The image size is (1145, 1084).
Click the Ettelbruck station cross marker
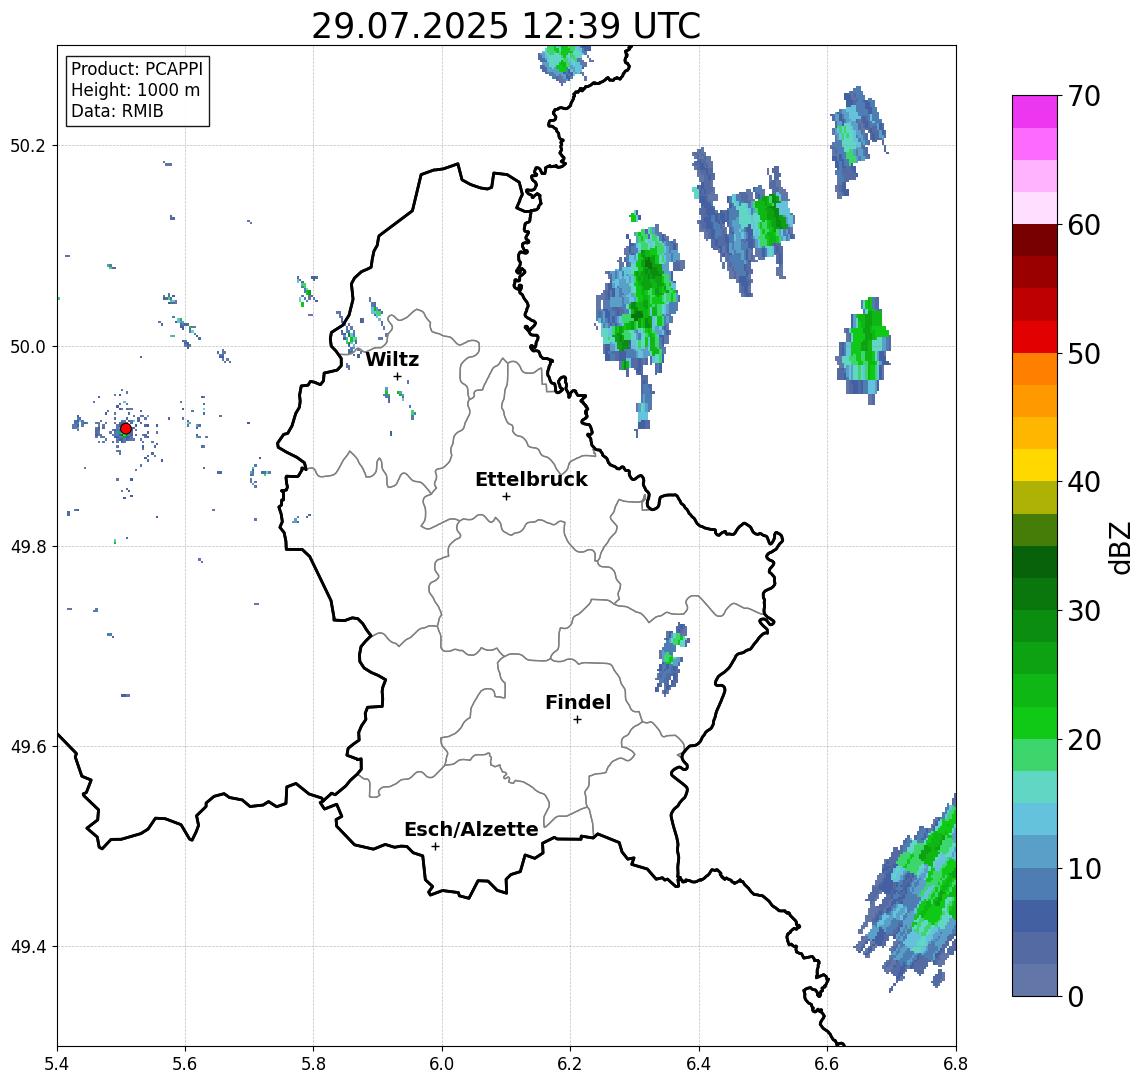(506, 497)
